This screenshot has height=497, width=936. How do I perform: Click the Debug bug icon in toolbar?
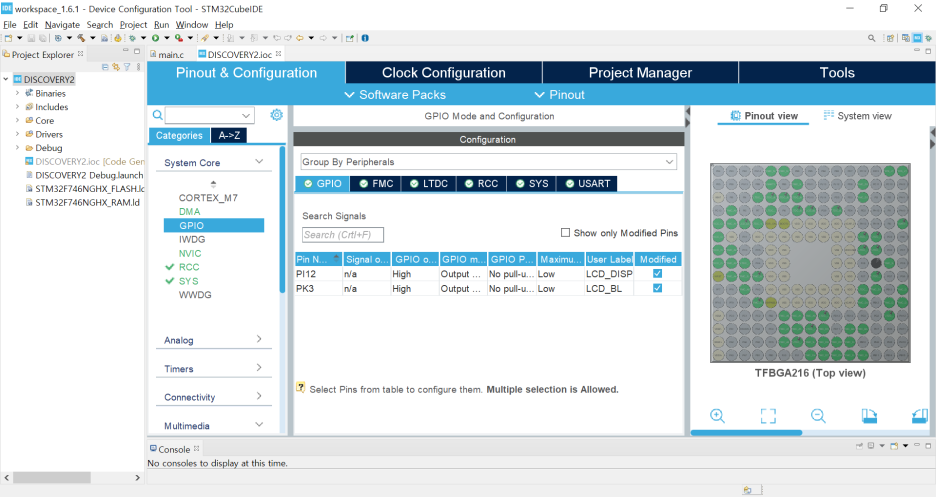(x=133, y=38)
